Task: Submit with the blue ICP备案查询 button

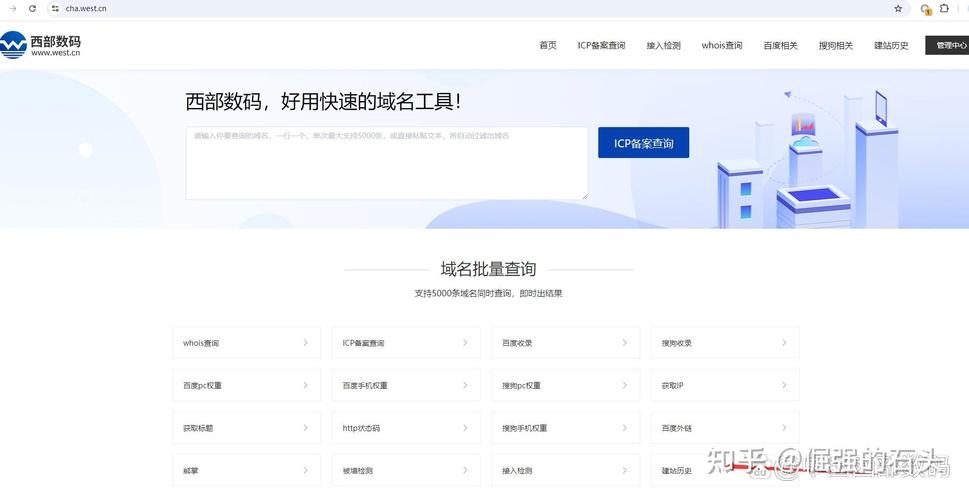Action: tap(643, 143)
